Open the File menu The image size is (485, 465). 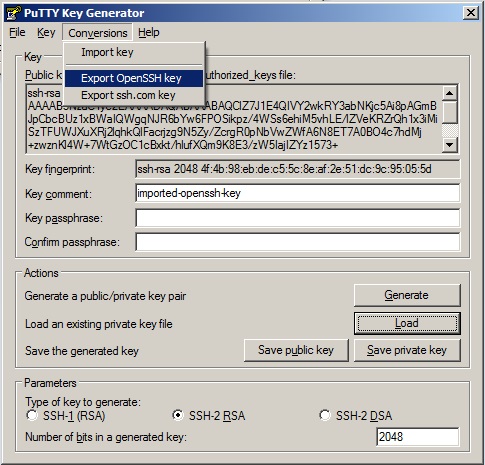point(17,33)
